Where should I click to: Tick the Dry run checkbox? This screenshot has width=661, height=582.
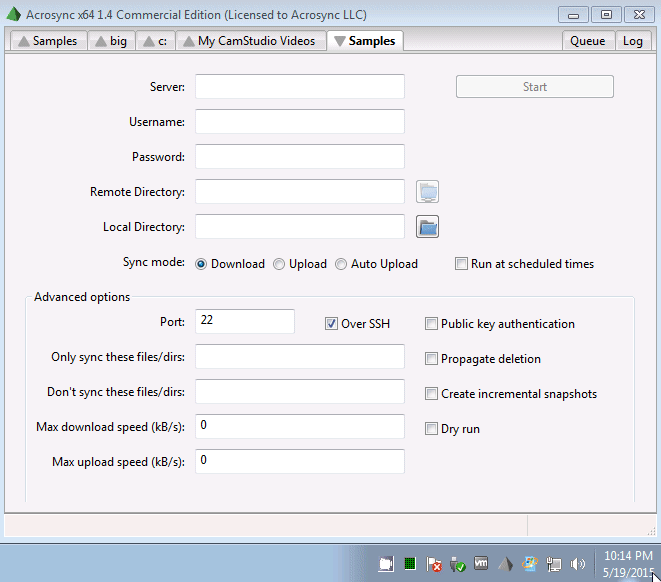(x=431, y=429)
